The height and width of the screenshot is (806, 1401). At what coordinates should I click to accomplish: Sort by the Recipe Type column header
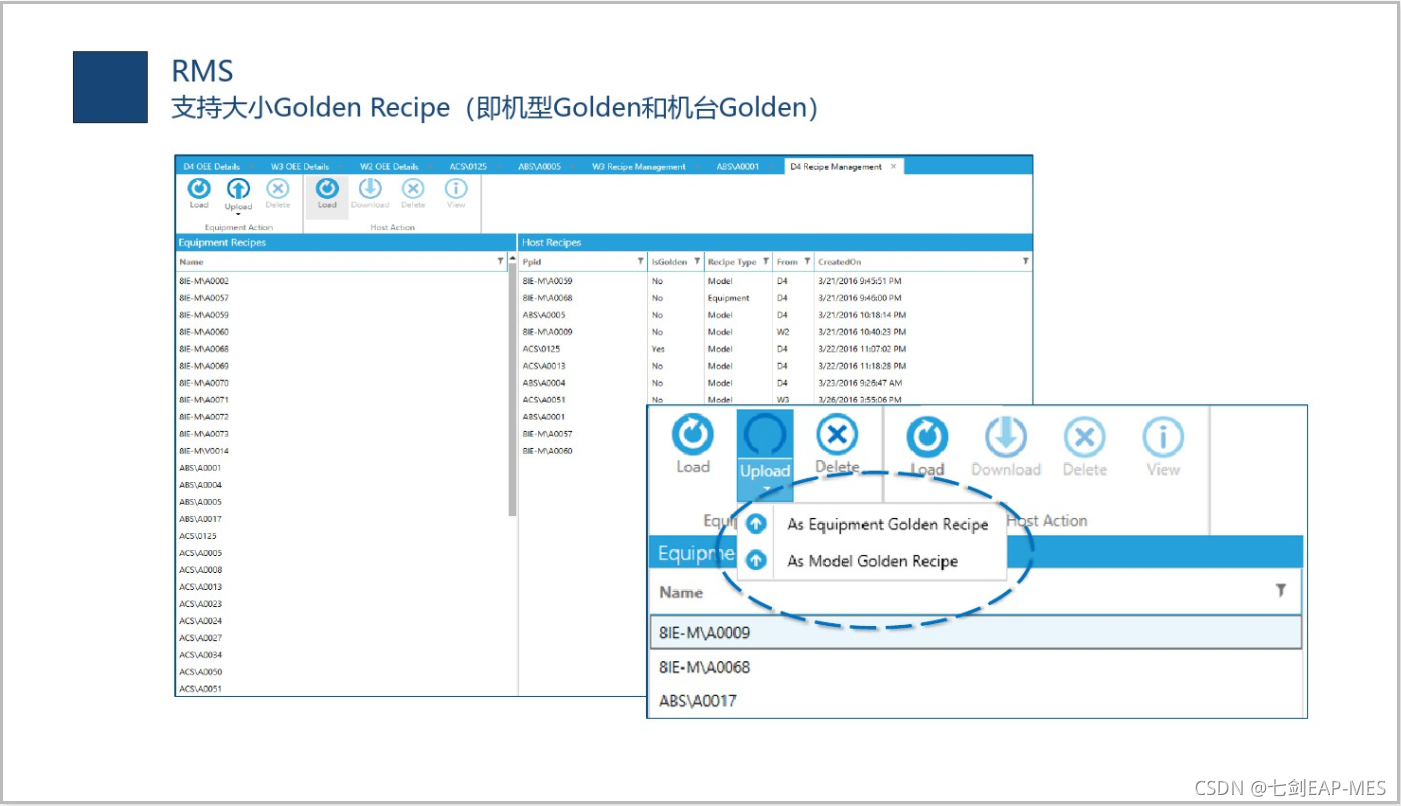tap(732, 262)
